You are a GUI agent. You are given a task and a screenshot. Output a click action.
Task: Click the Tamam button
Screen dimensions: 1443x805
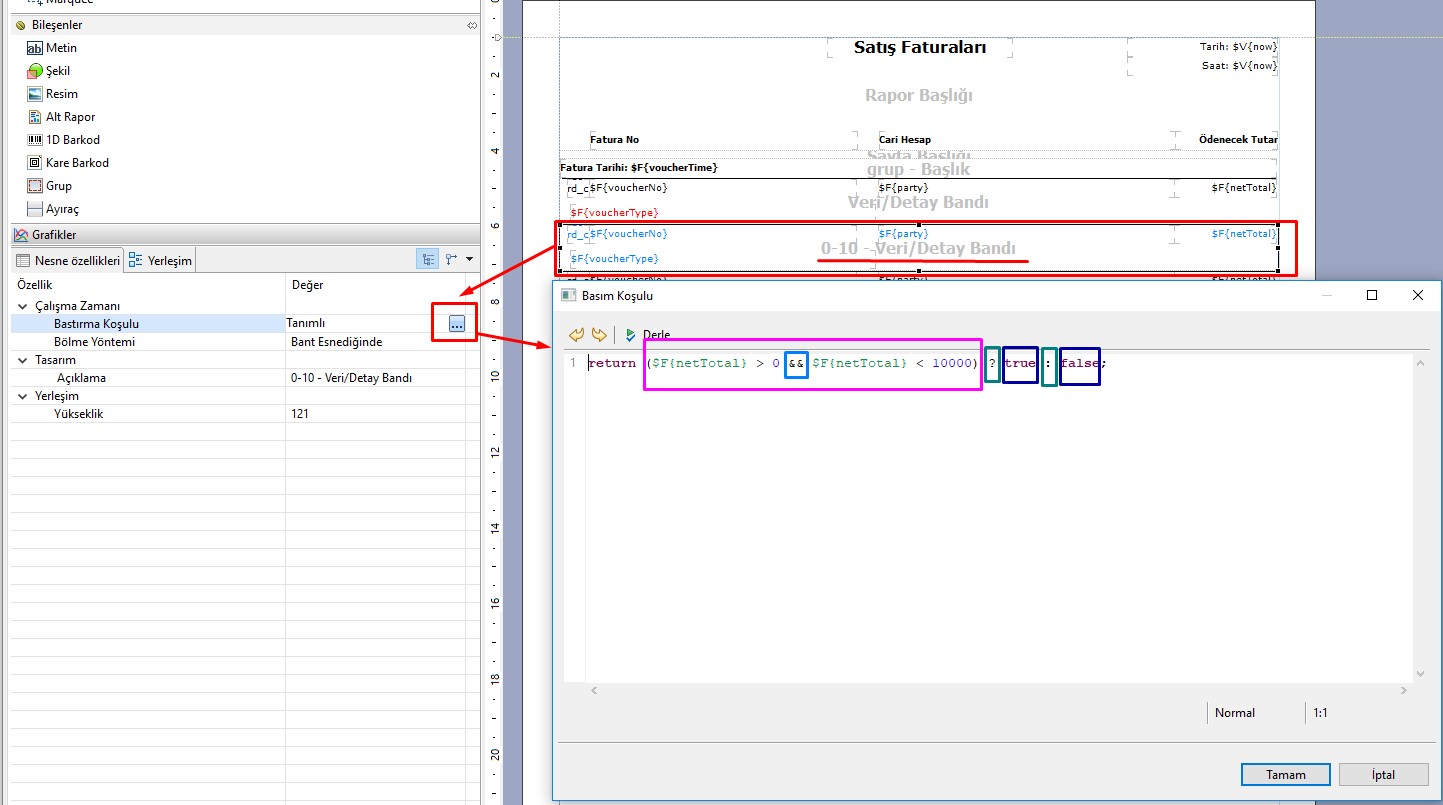tap(1285, 775)
